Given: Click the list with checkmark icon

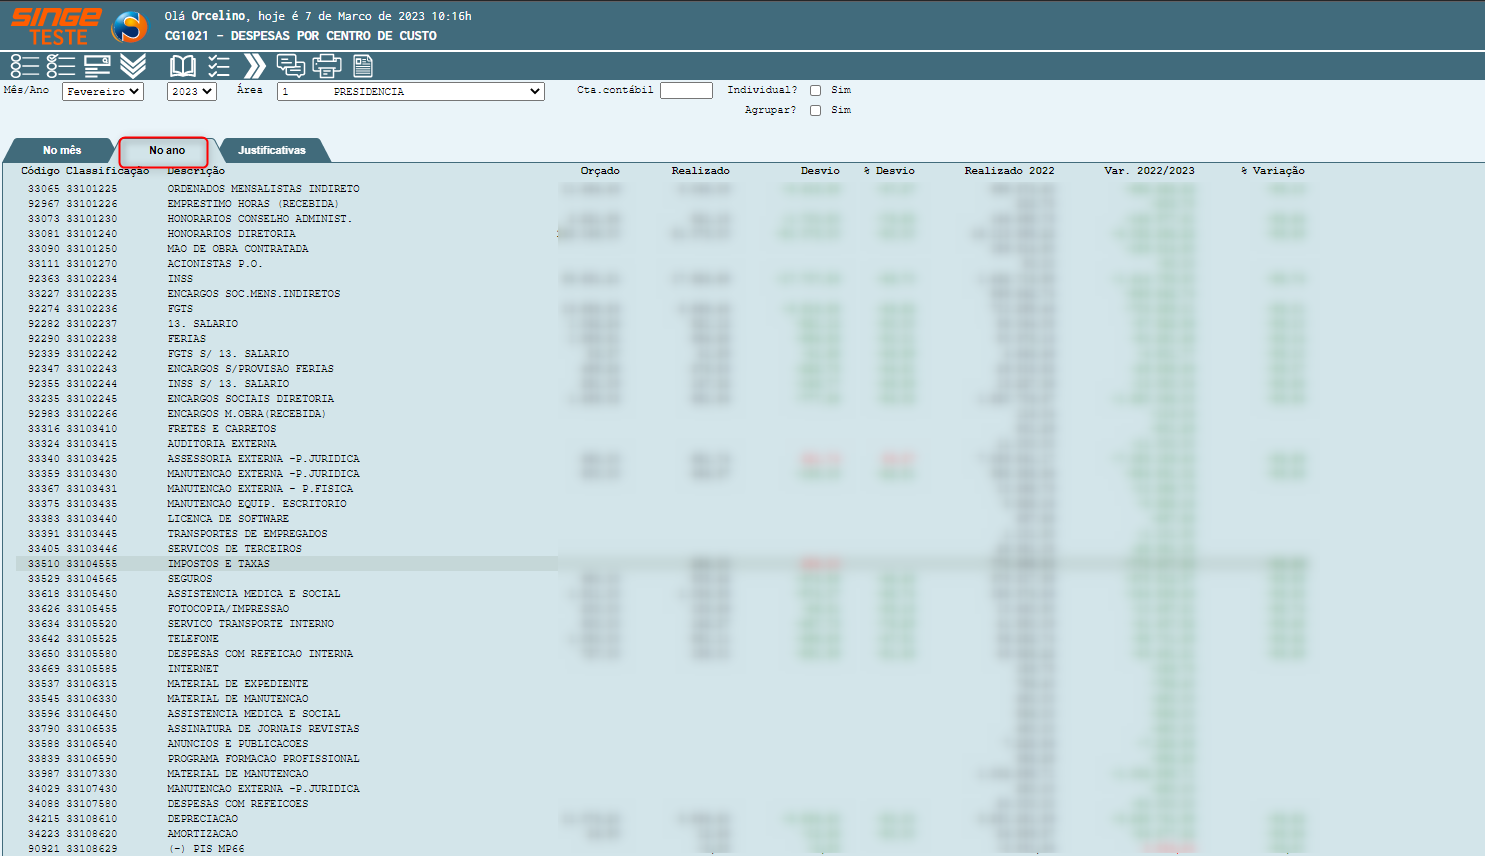Looking at the screenshot, I should click(61, 66).
